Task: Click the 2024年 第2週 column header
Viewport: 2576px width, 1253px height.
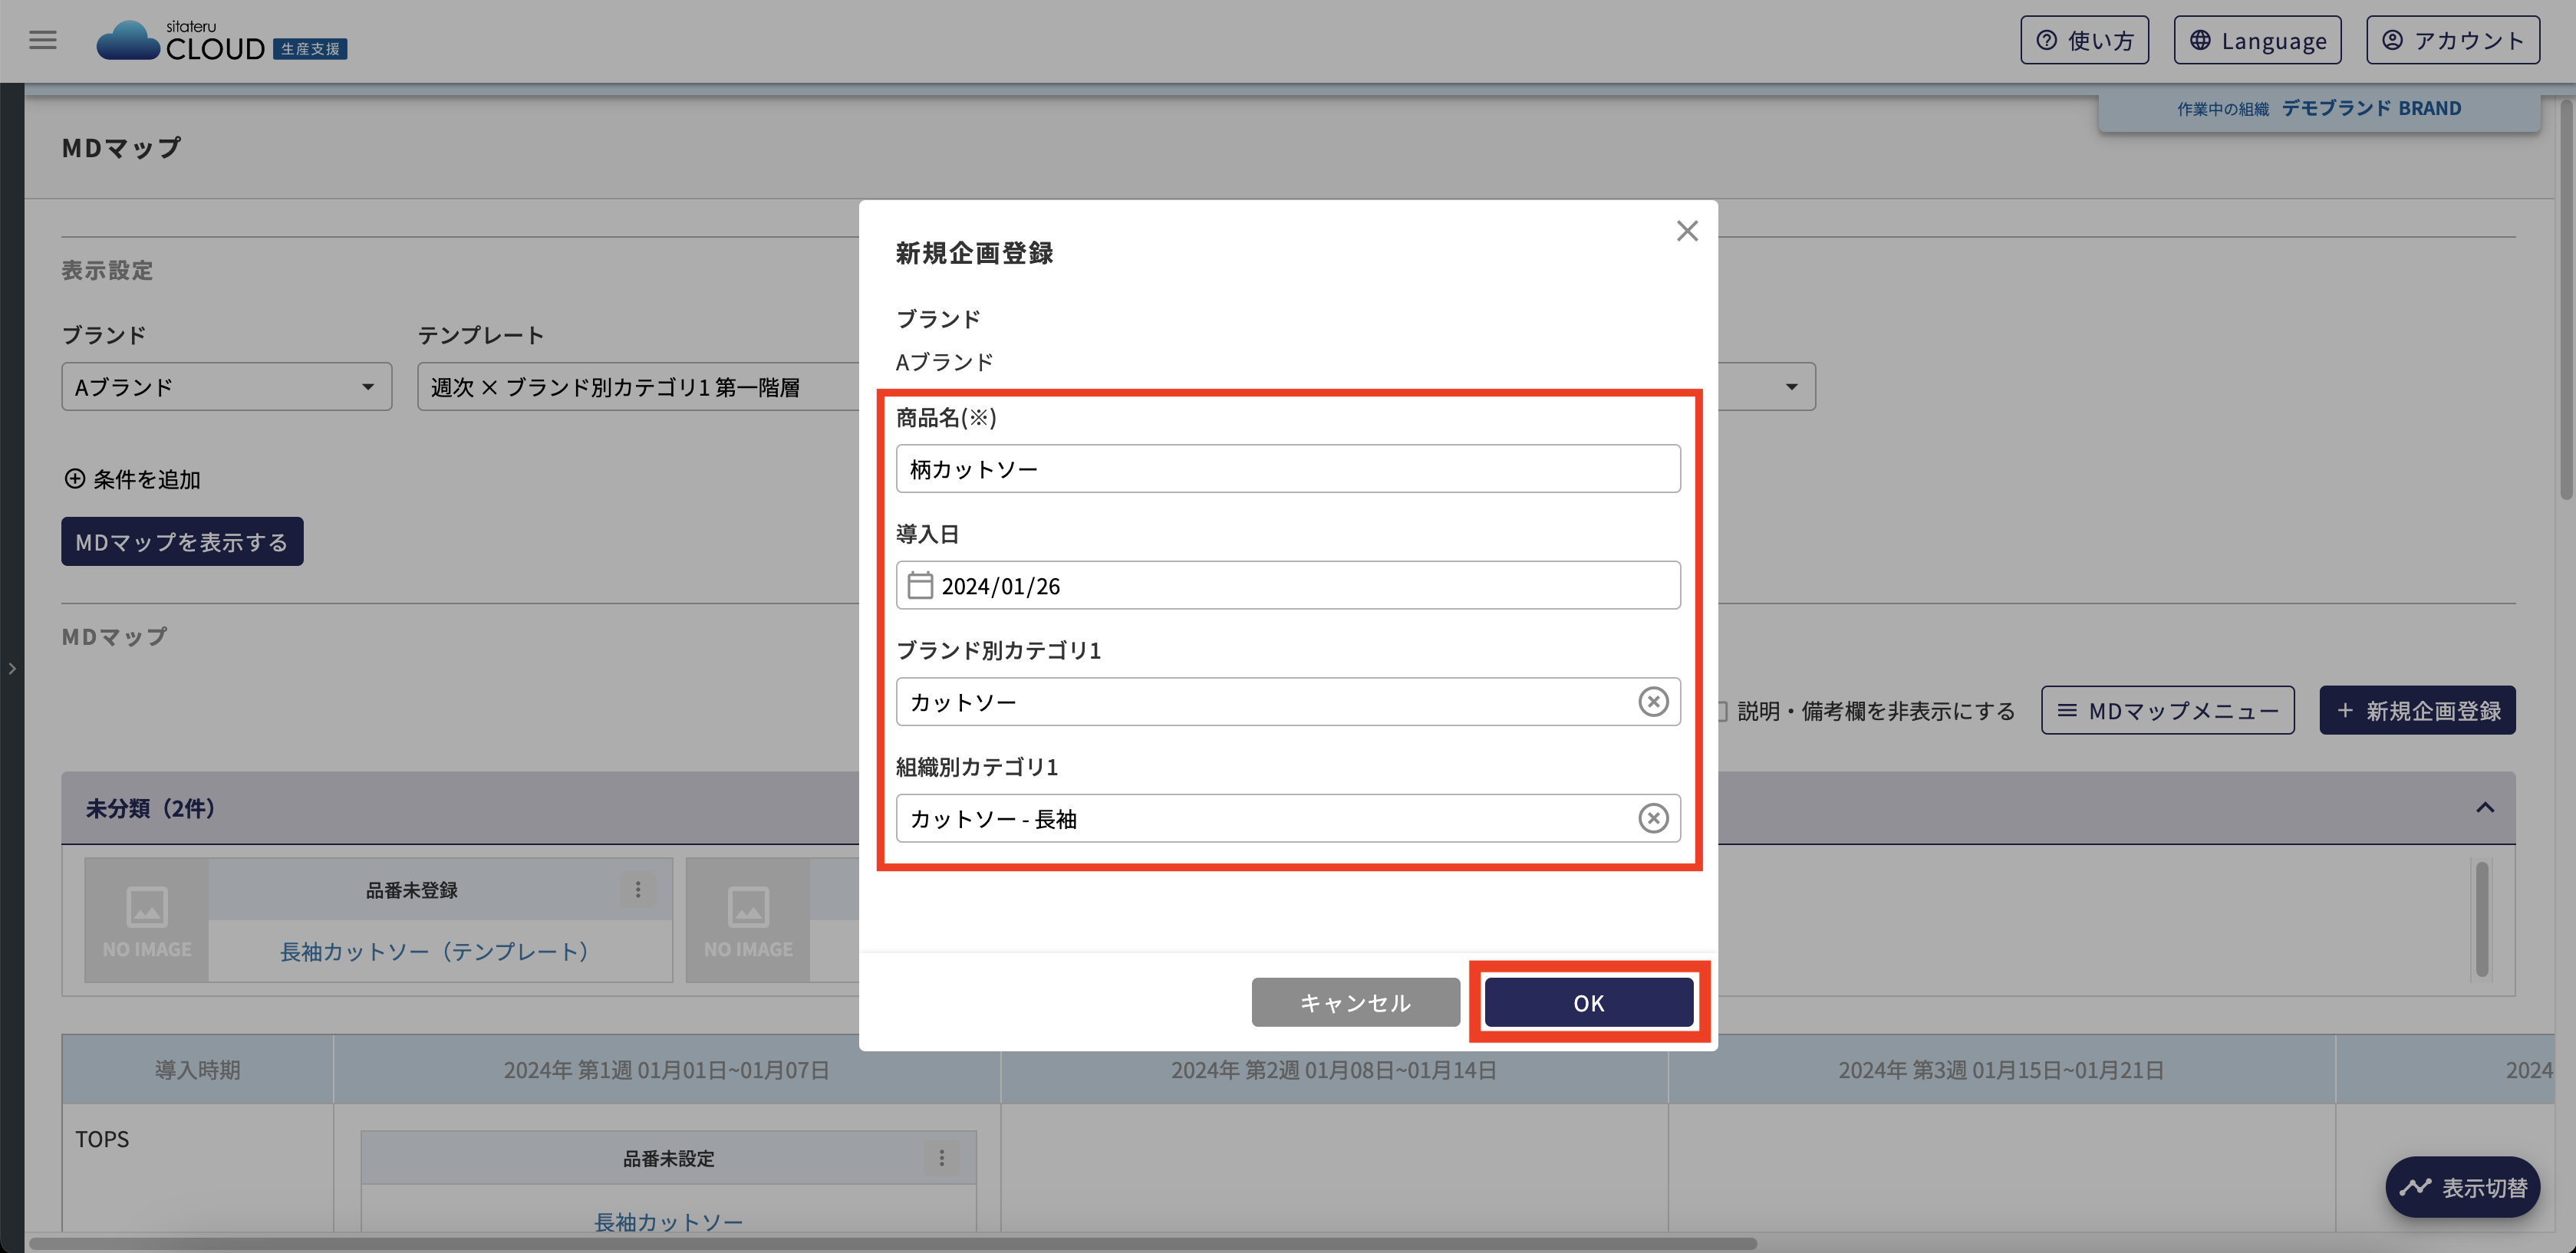Action: [1334, 1070]
